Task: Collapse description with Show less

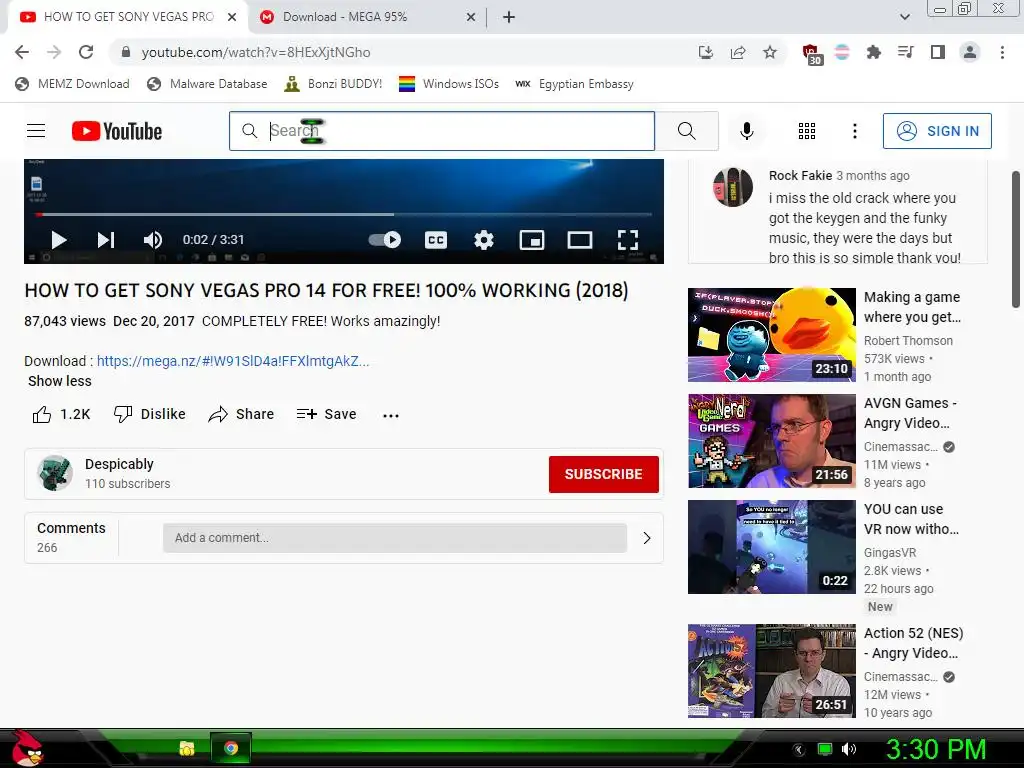Action: pyautogui.click(x=59, y=381)
